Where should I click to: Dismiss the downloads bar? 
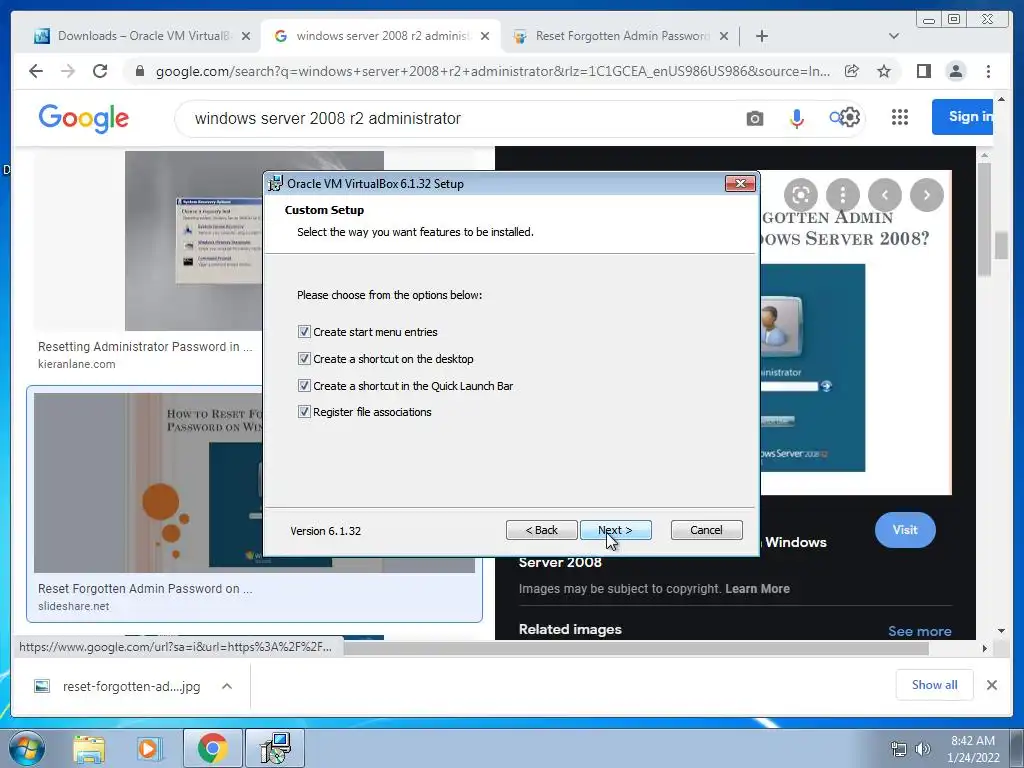[991, 685]
